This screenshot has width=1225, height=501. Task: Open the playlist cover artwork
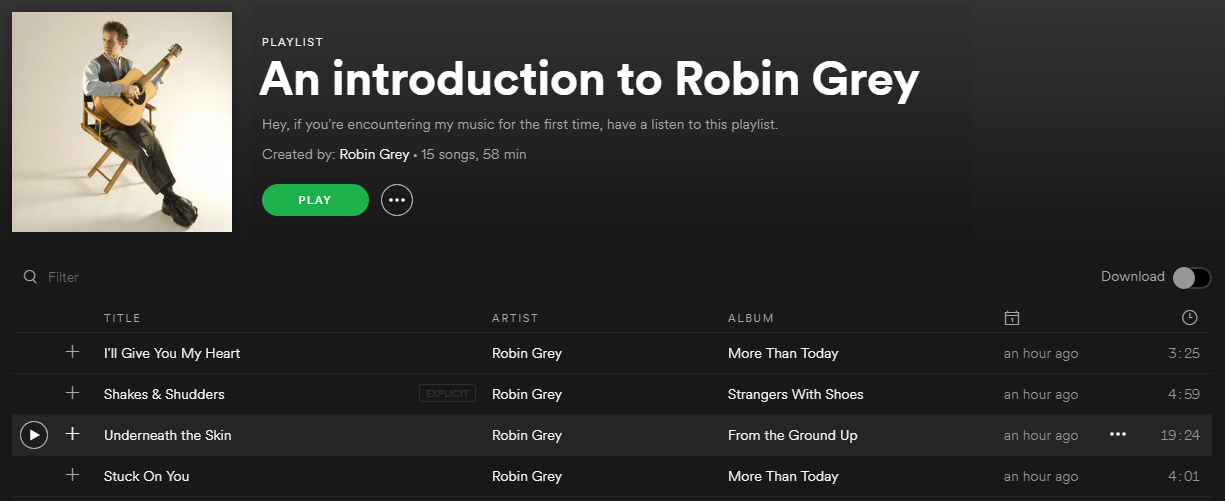tap(122, 122)
